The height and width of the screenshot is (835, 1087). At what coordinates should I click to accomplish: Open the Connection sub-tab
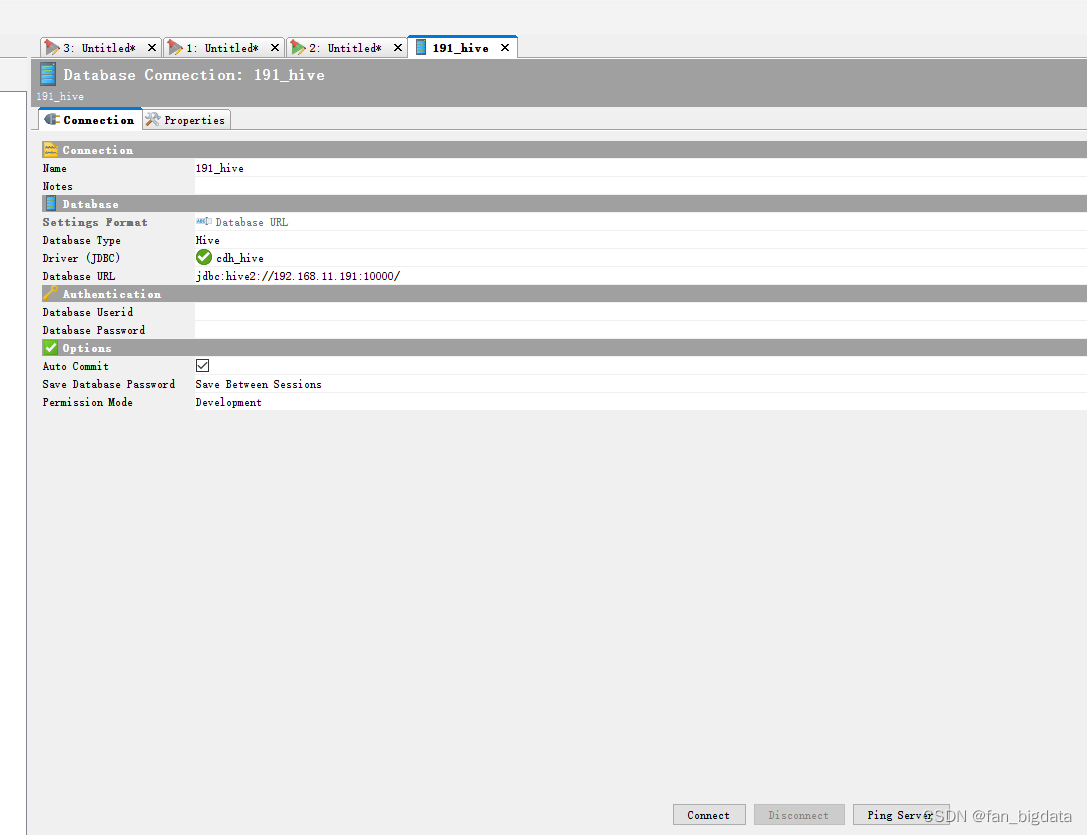(90, 119)
